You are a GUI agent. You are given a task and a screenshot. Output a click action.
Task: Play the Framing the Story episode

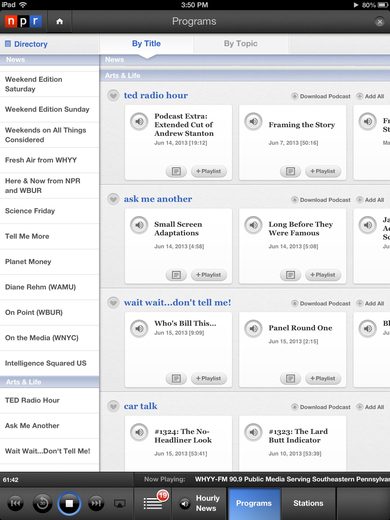tap(254, 121)
